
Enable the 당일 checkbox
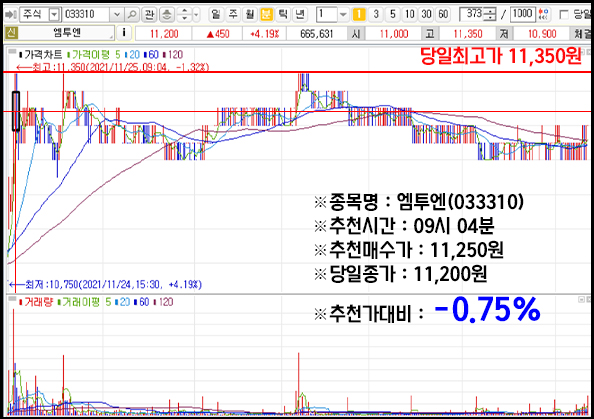click(x=564, y=15)
